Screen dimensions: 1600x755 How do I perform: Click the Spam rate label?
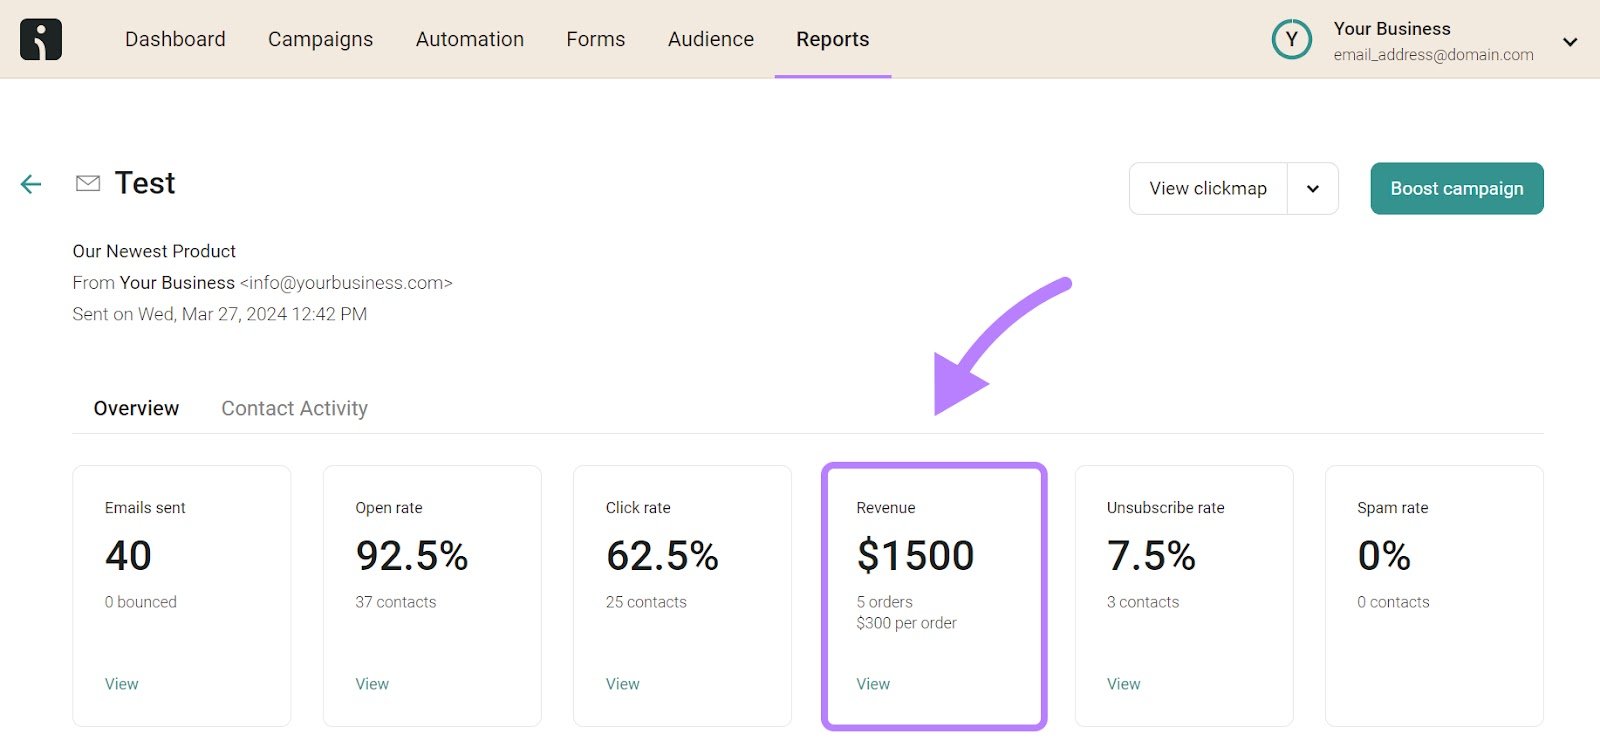[1392, 508]
